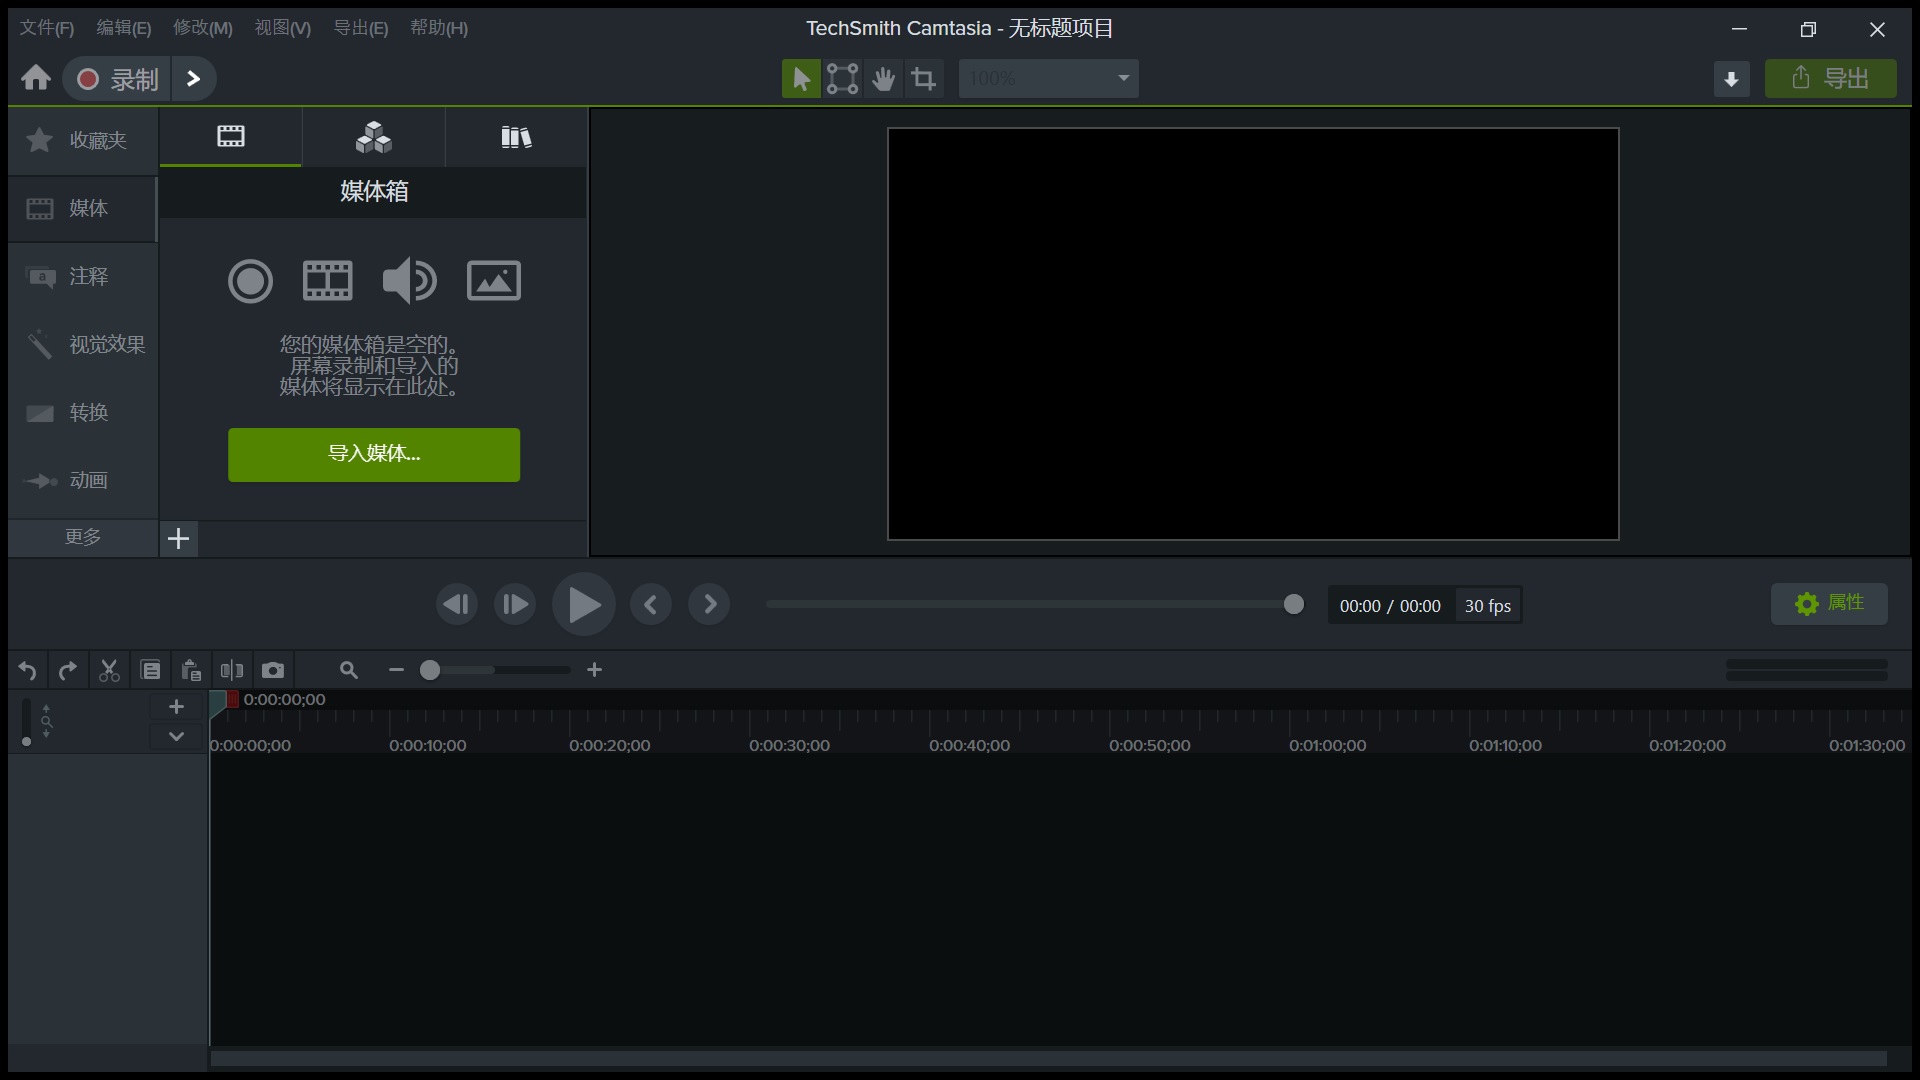Add a new track with plus button
This screenshot has height=1080, width=1920.
(x=176, y=707)
